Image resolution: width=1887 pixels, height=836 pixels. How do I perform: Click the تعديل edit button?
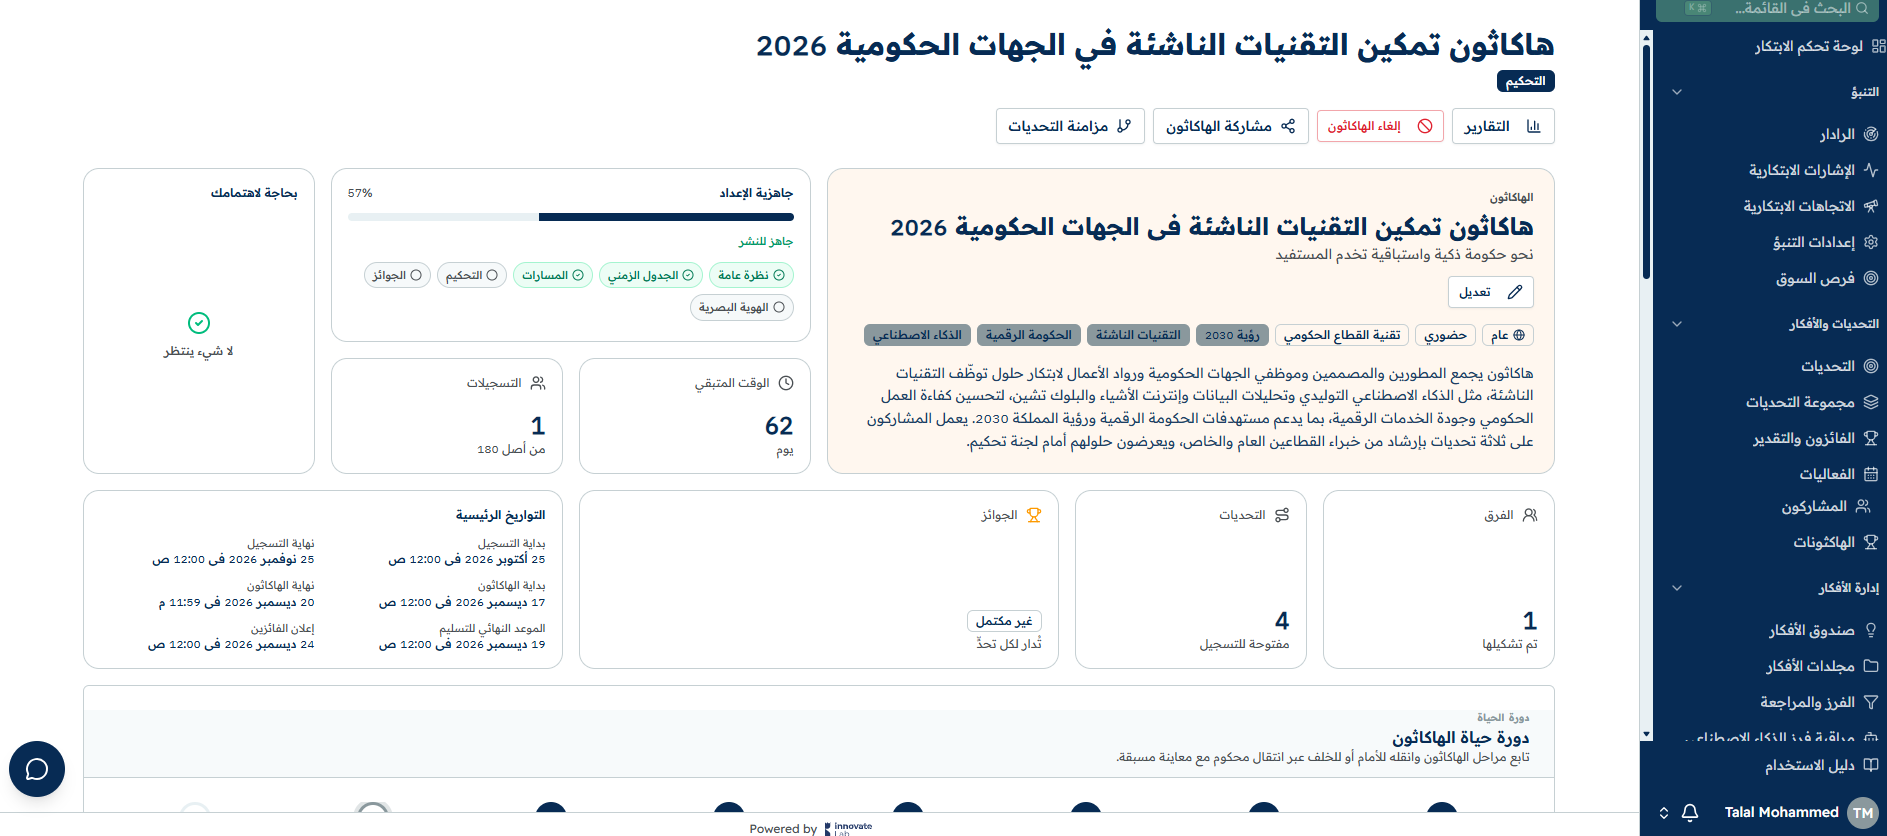(1491, 292)
